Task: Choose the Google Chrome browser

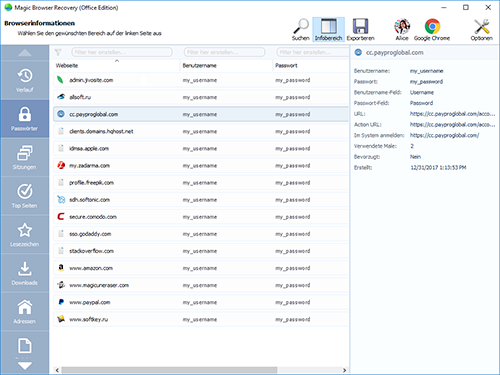Action: tap(432, 30)
